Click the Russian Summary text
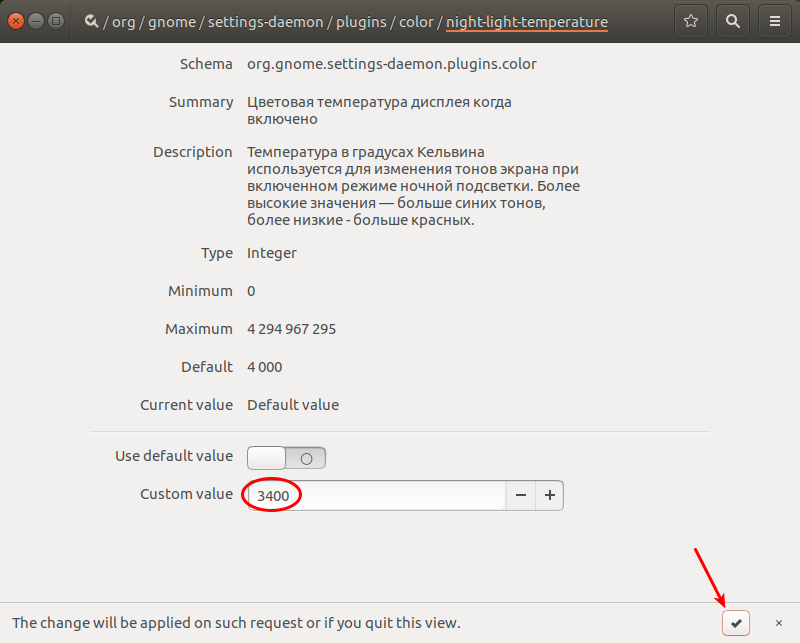This screenshot has width=800, height=643. (379, 110)
